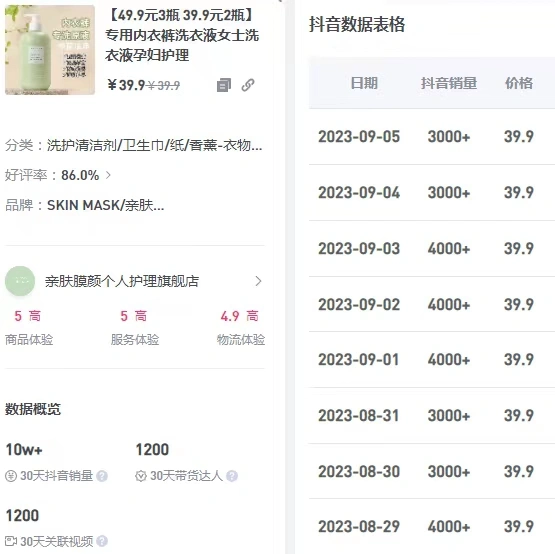Click the video camera icon beside 30天关联视频

click(x=11, y=541)
